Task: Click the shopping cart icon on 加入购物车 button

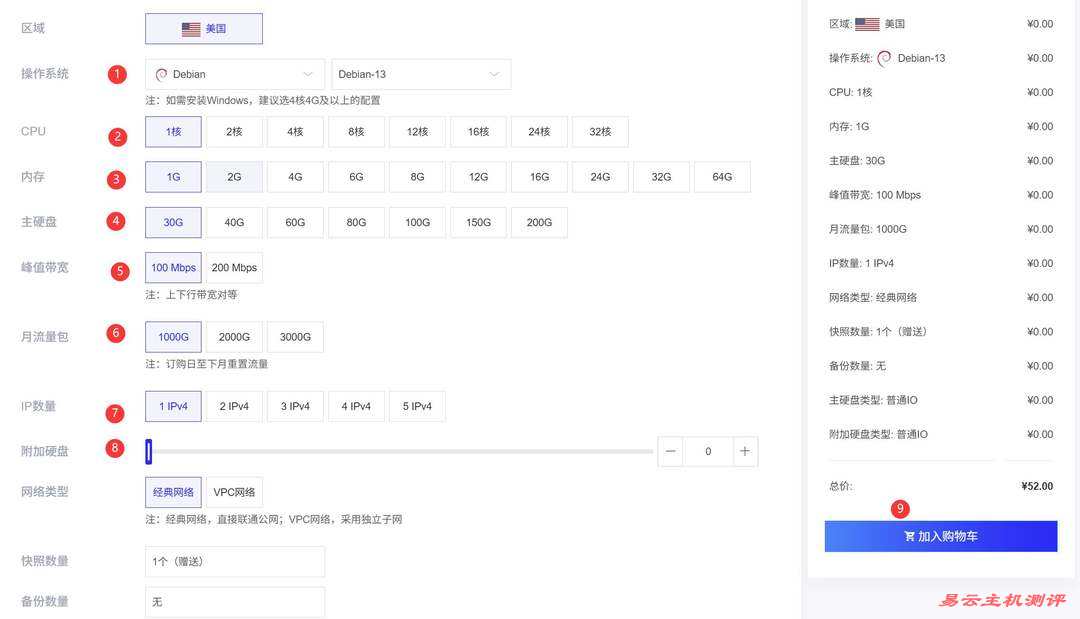Action: pos(909,536)
